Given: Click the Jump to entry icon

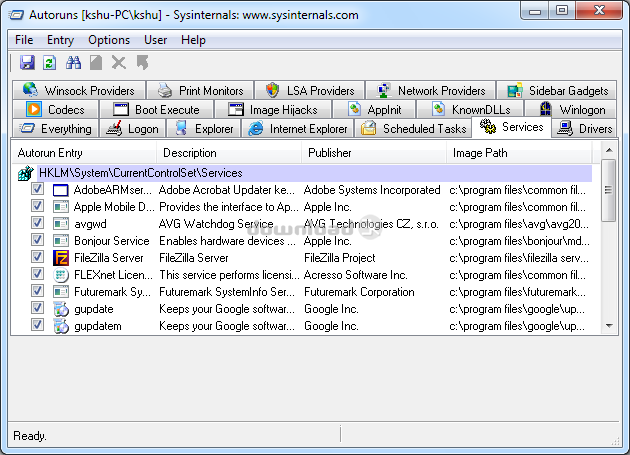Looking at the screenshot, I should (x=142, y=63).
